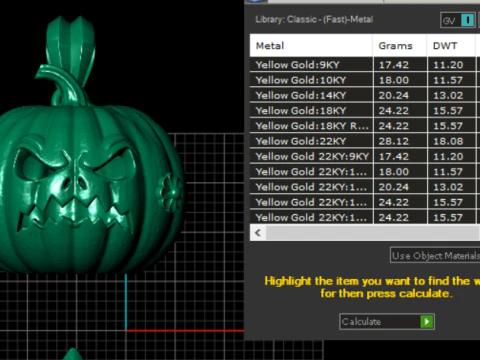
Task: Select the Yellow Gold:14KY row
Action: click(365, 95)
